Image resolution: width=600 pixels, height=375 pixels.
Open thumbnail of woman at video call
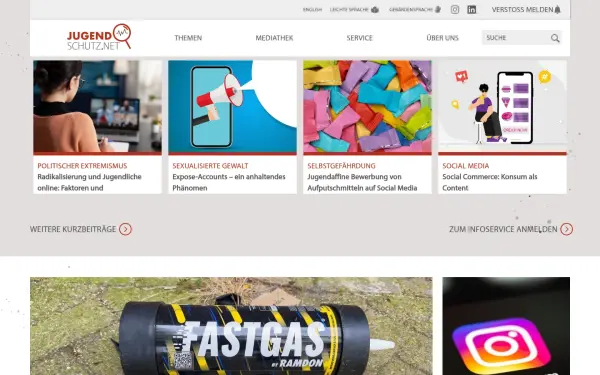(98, 106)
